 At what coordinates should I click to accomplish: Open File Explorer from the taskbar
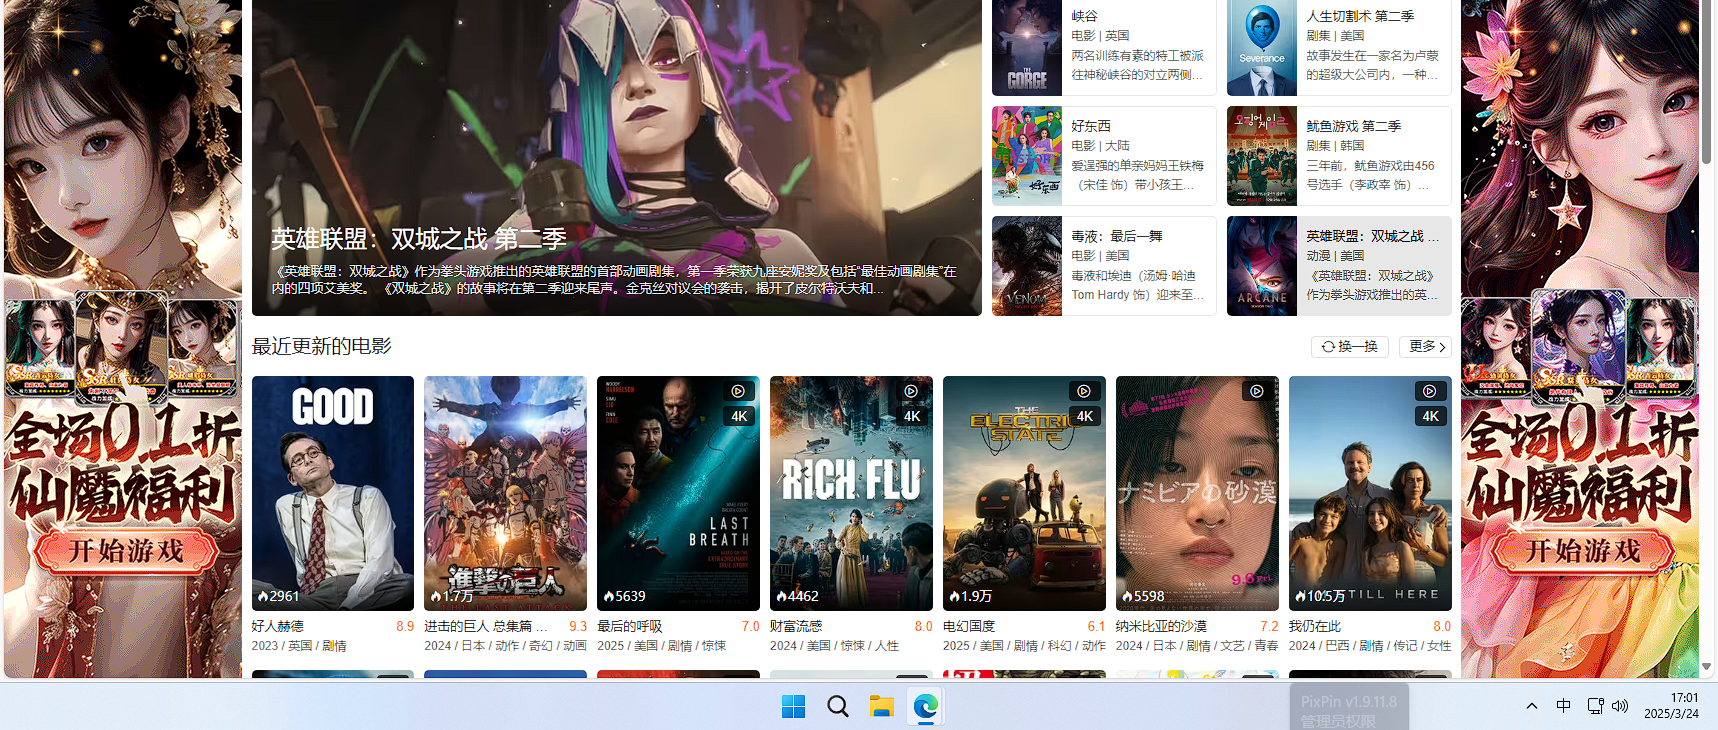pos(881,707)
